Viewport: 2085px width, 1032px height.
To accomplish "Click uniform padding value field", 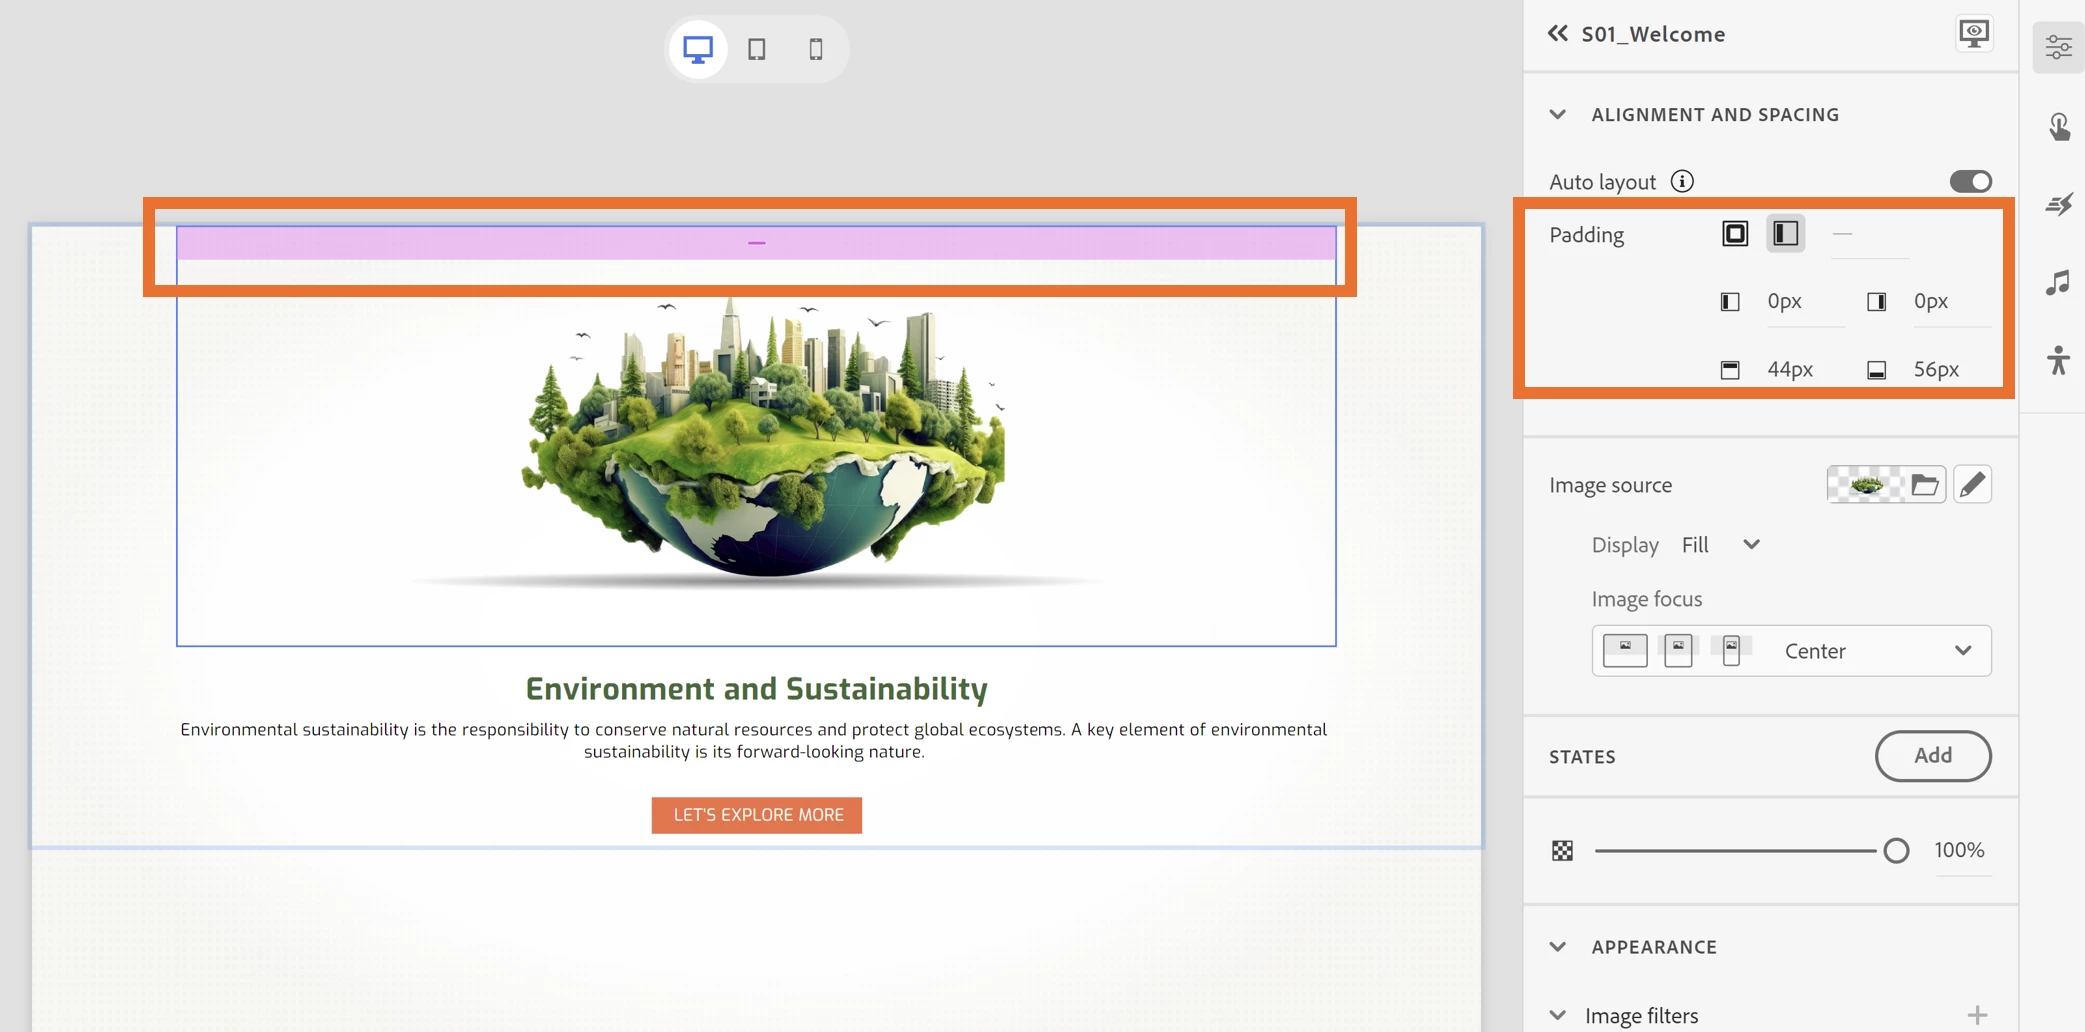I will [1869, 235].
